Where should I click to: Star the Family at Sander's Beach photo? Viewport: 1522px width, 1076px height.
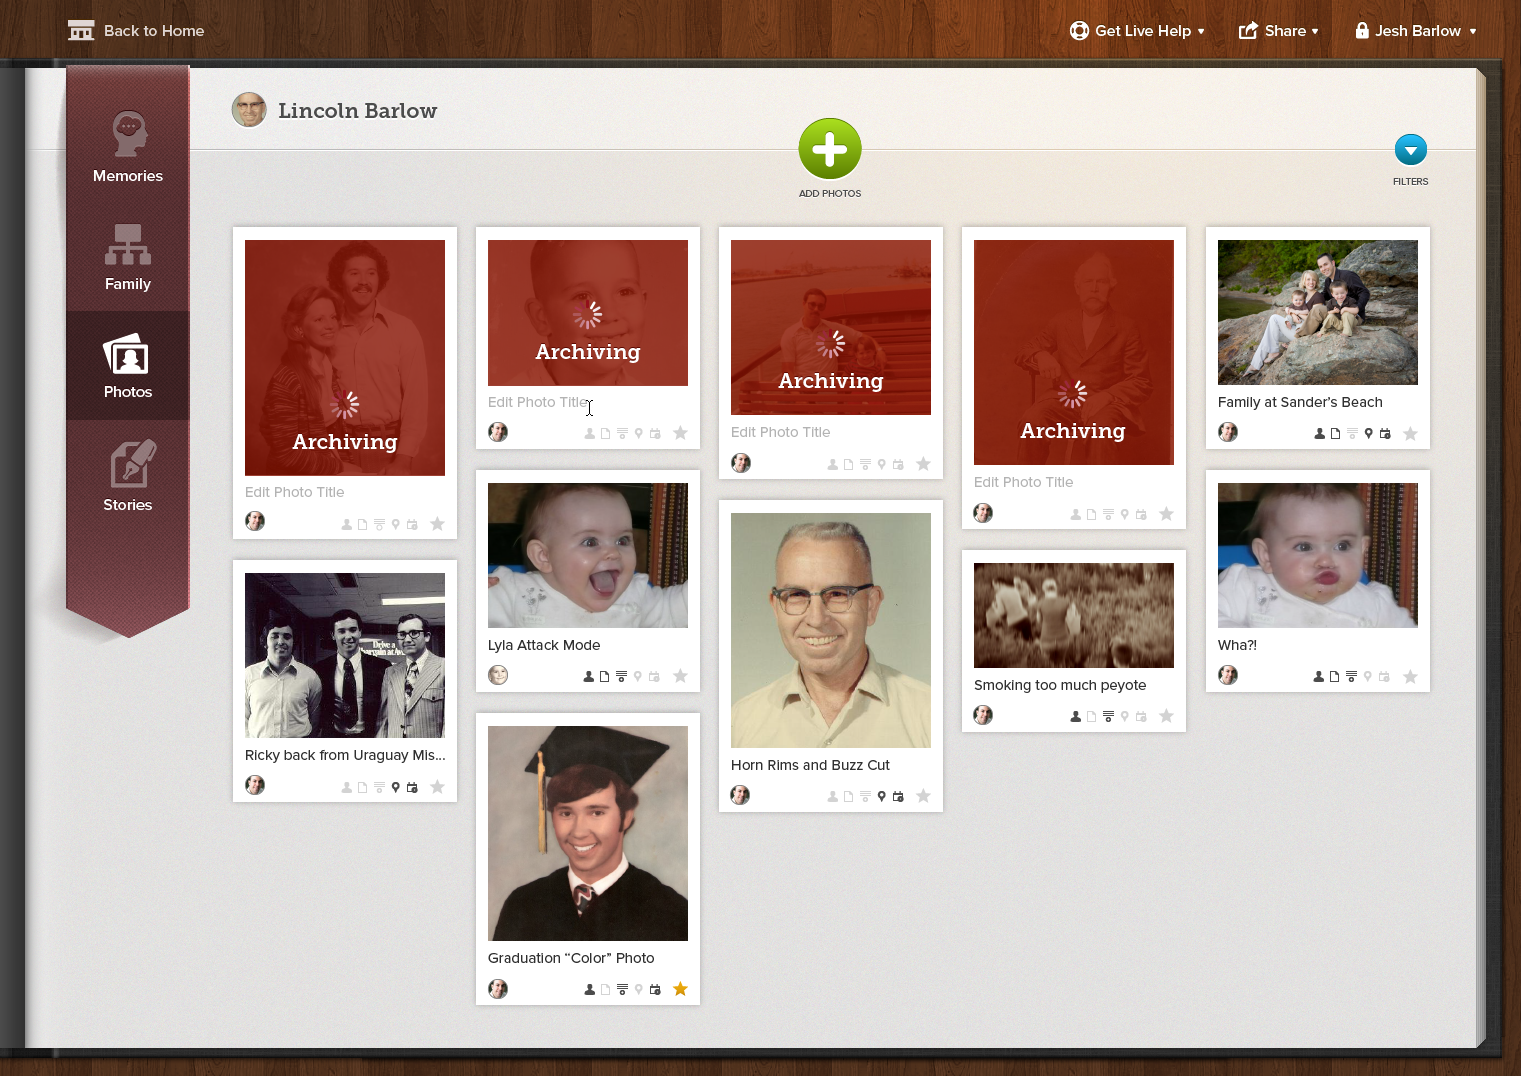1410,433
